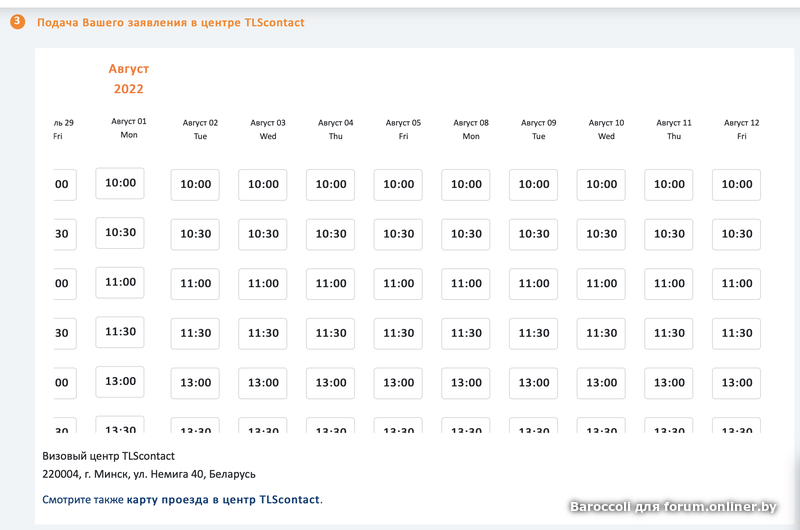Click the step 3 orange number icon
The image size is (800, 530).
(x=18, y=22)
